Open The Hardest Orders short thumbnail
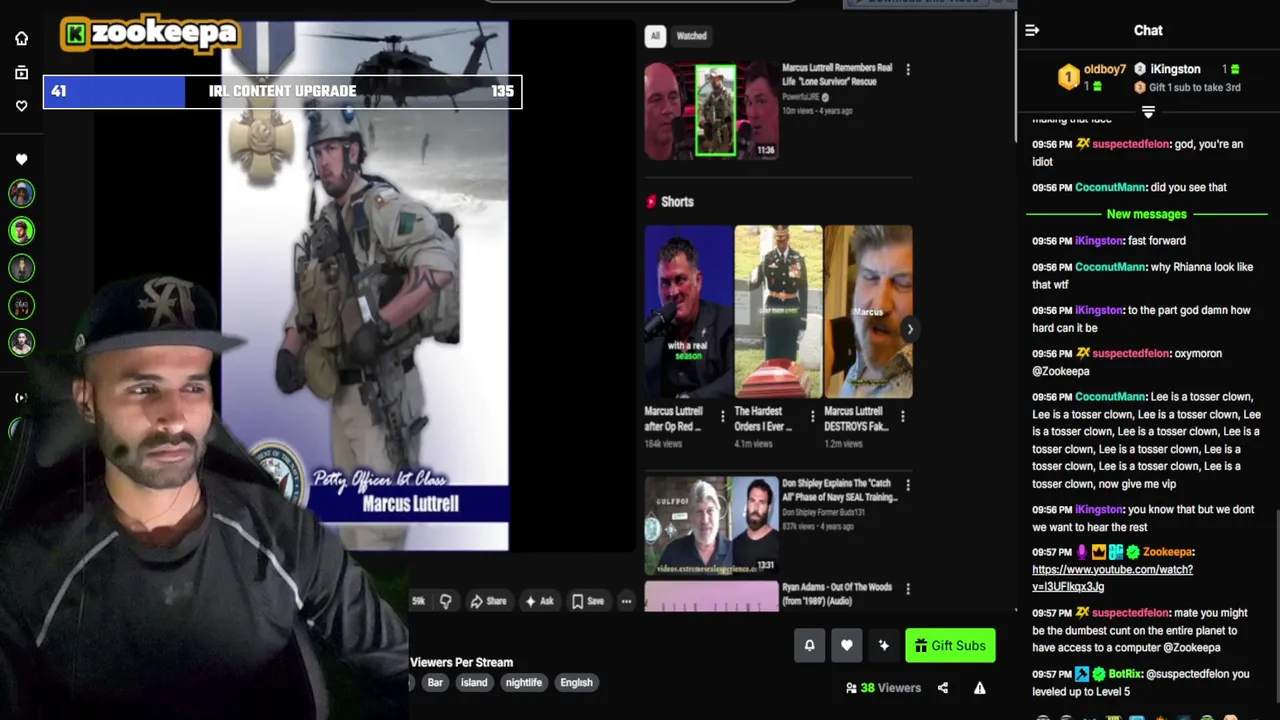Screen dimensions: 1280x720 (x=778, y=312)
